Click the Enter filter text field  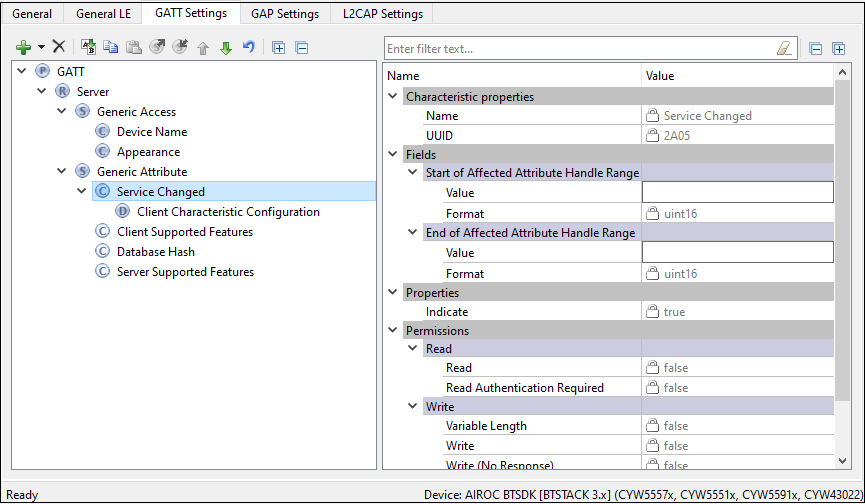(x=580, y=48)
